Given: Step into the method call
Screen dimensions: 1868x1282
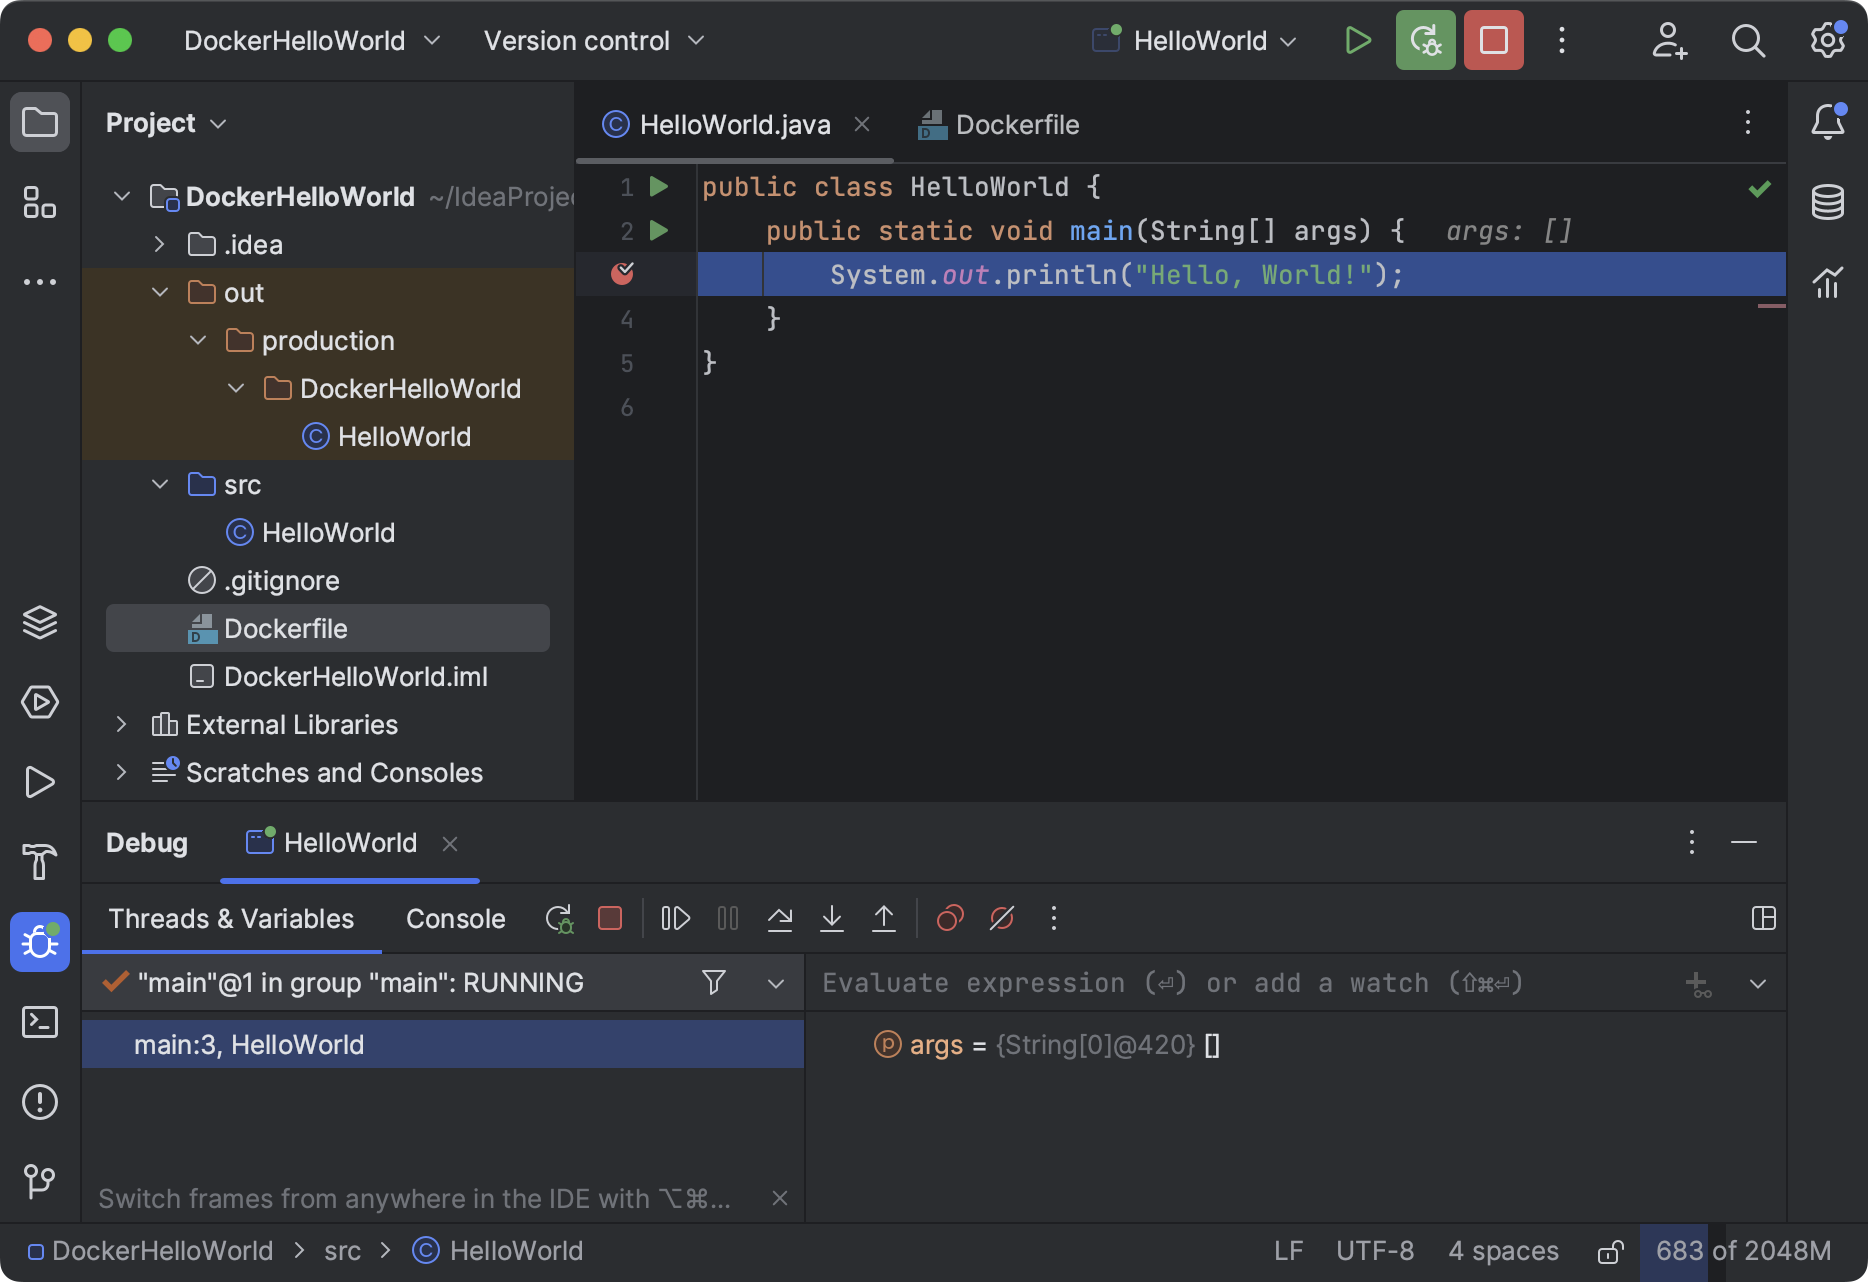Looking at the screenshot, I should (x=832, y=918).
